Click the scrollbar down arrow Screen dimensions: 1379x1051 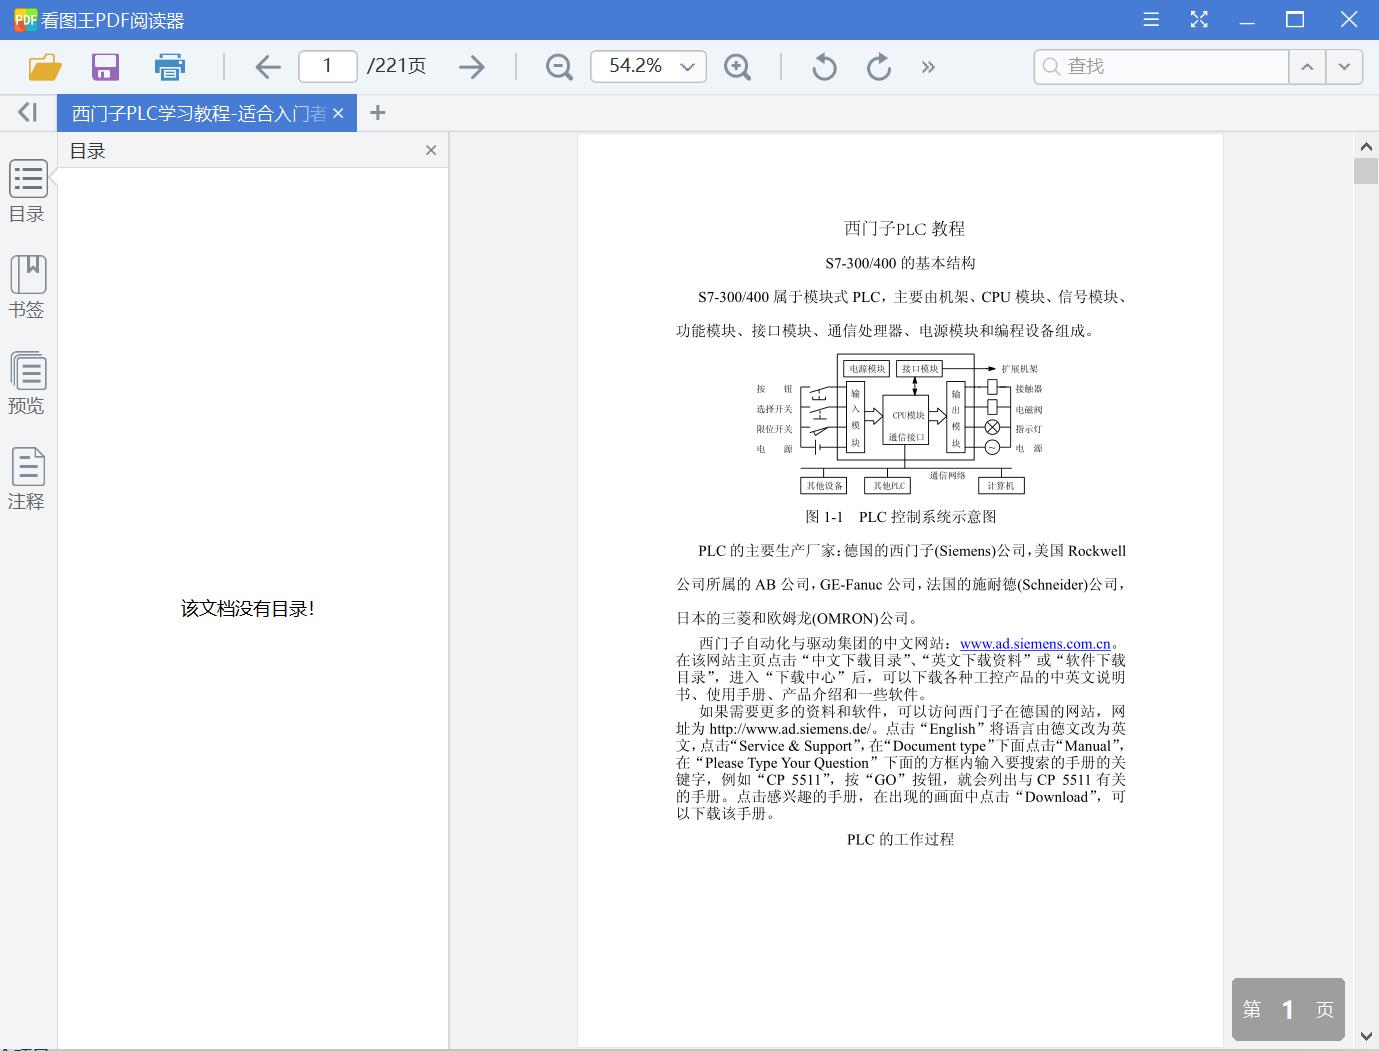tap(1366, 1036)
